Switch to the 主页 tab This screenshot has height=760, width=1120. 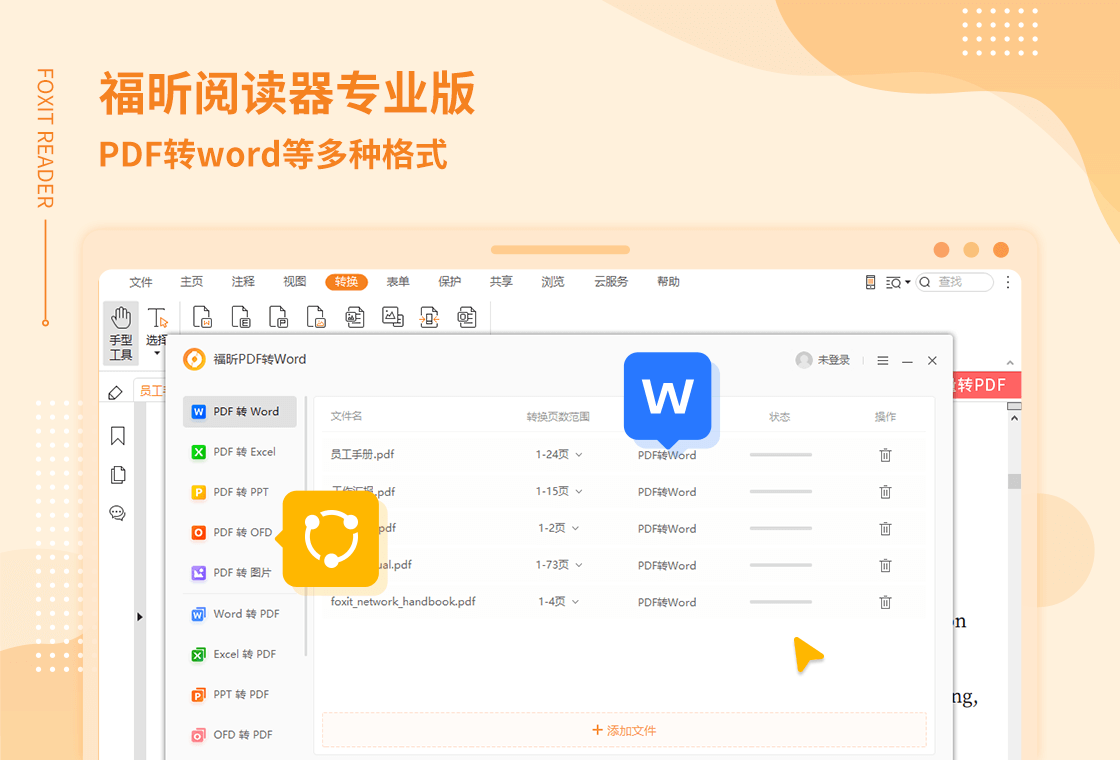point(191,282)
